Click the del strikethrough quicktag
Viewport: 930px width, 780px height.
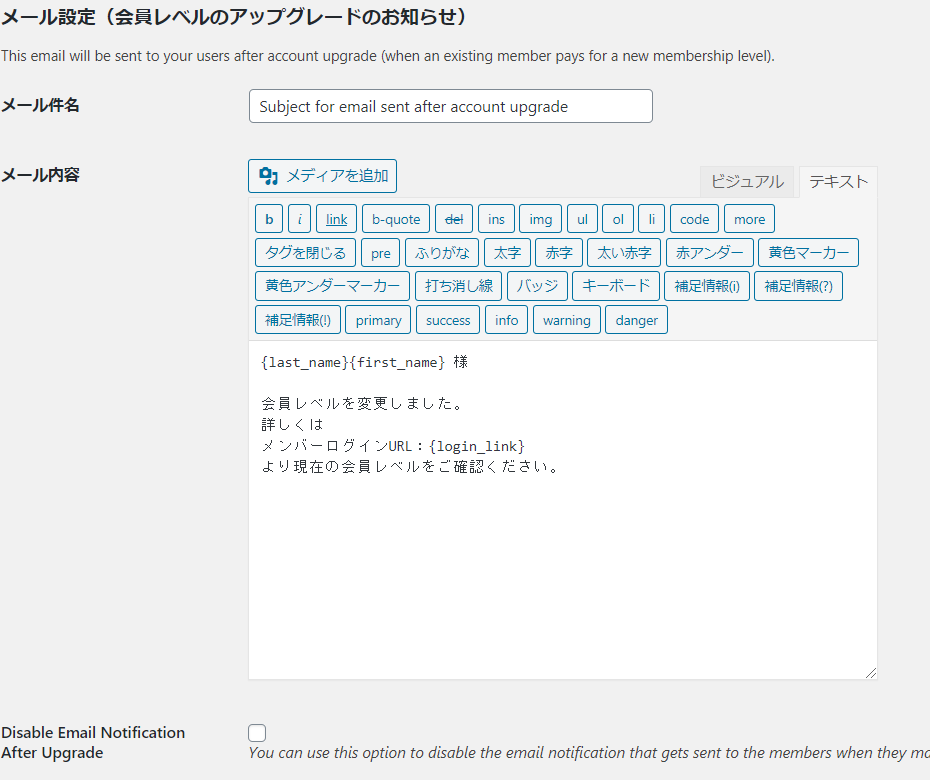tap(454, 219)
